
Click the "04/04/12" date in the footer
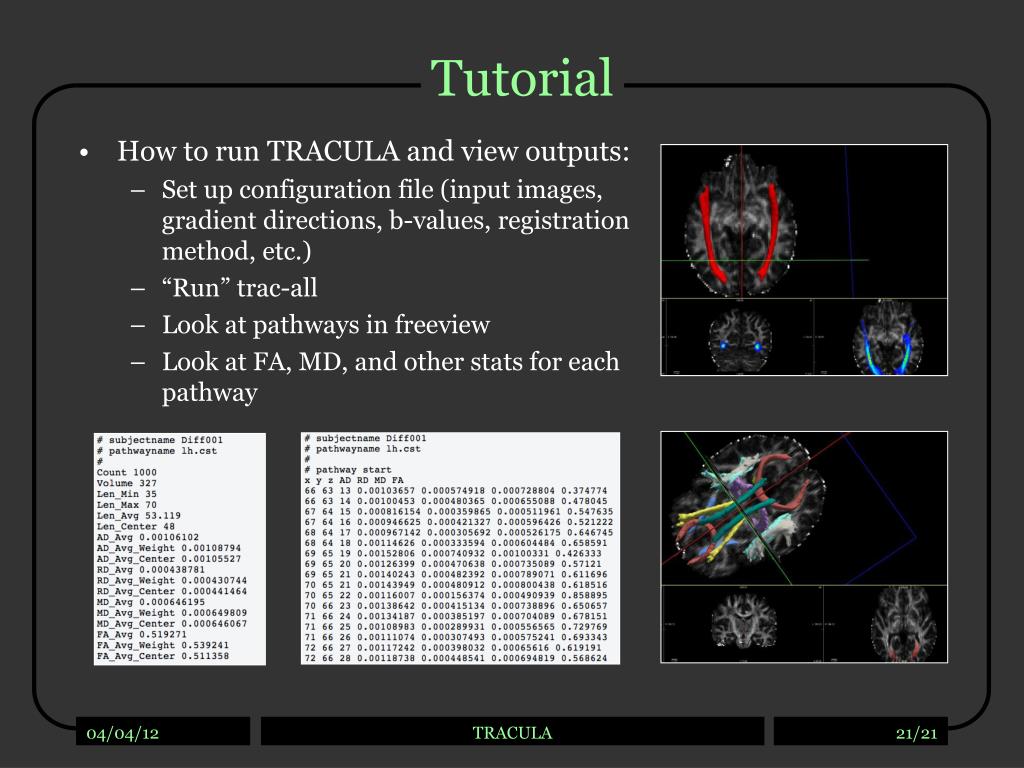123,733
